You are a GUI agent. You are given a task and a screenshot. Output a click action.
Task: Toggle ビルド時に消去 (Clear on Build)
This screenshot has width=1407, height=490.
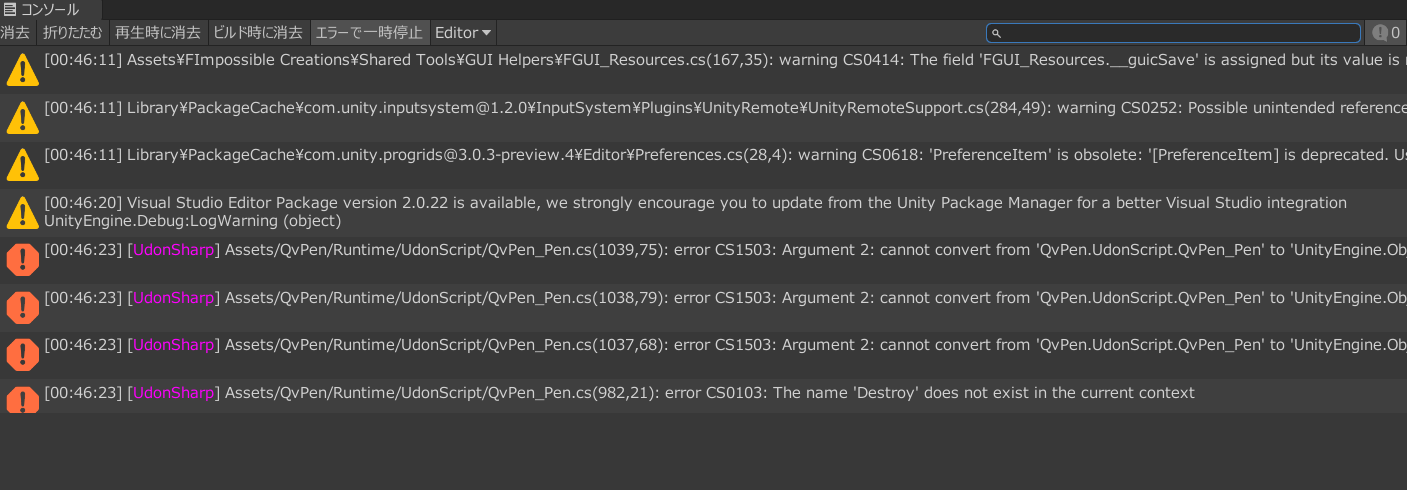(258, 33)
